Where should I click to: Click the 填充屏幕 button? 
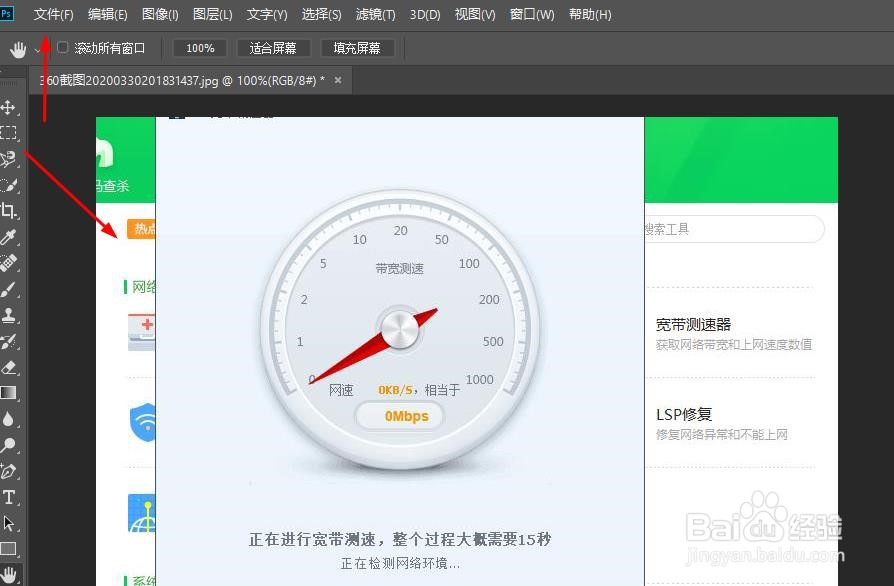click(x=357, y=47)
